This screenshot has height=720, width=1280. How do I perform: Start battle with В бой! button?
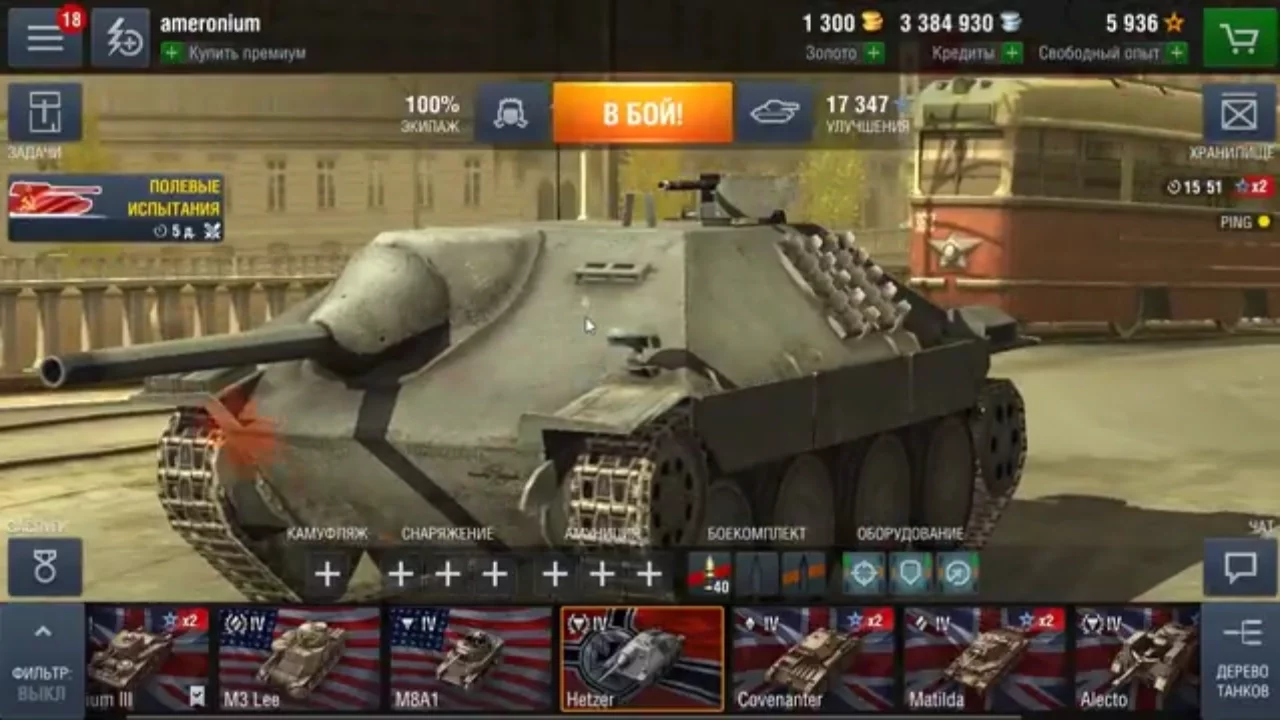point(642,113)
